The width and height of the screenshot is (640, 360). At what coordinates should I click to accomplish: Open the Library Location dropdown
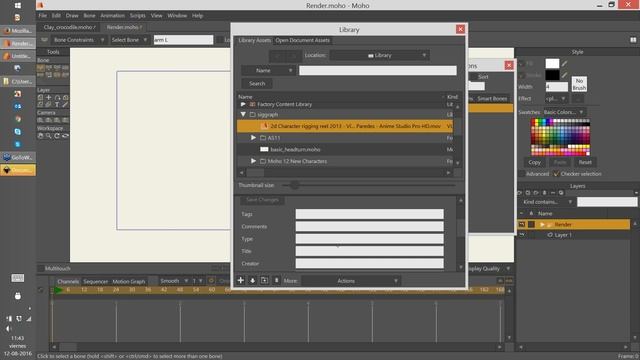click(379, 56)
